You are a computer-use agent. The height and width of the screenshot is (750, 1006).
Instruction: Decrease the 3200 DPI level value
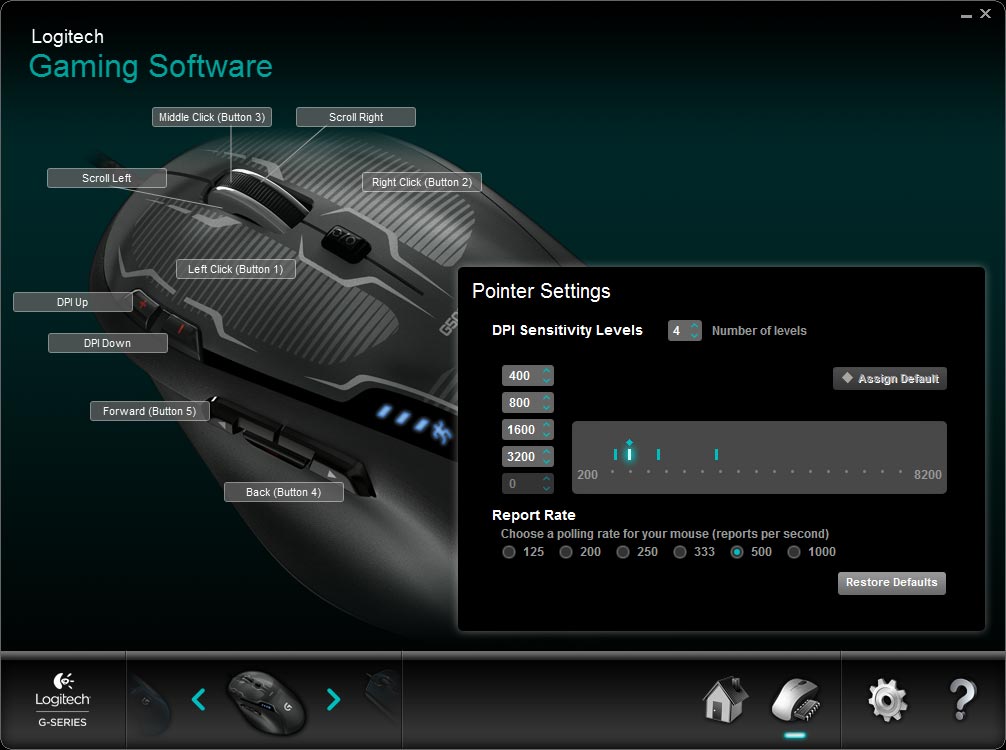click(547, 461)
